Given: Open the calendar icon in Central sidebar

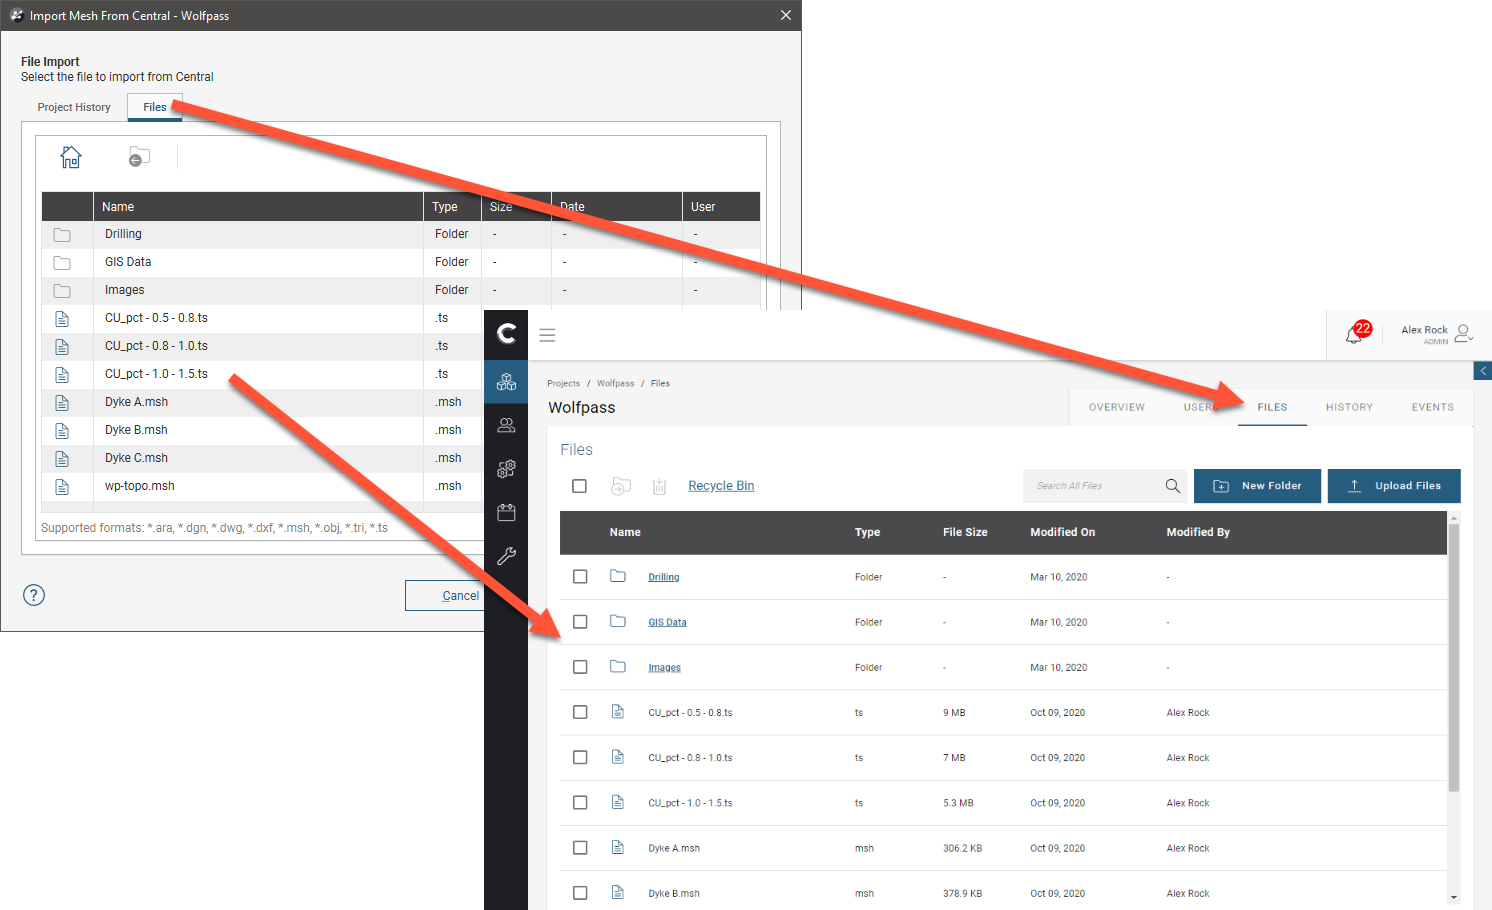Looking at the screenshot, I should [x=506, y=512].
